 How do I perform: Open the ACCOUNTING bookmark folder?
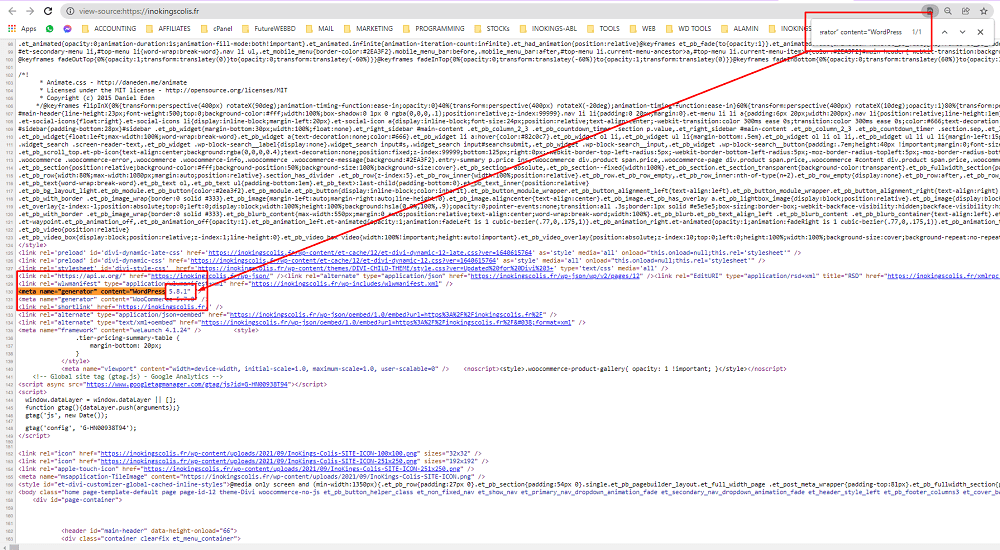(x=110, y=29)
